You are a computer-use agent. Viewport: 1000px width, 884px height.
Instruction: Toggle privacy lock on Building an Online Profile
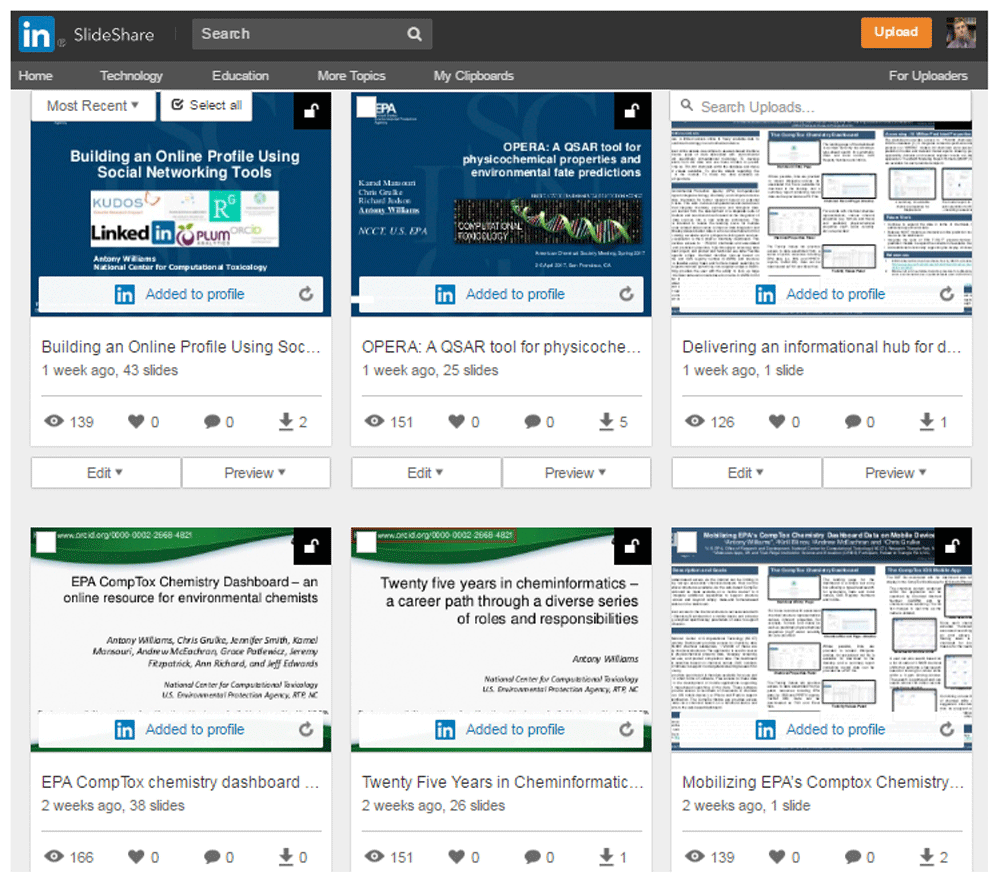312,110
